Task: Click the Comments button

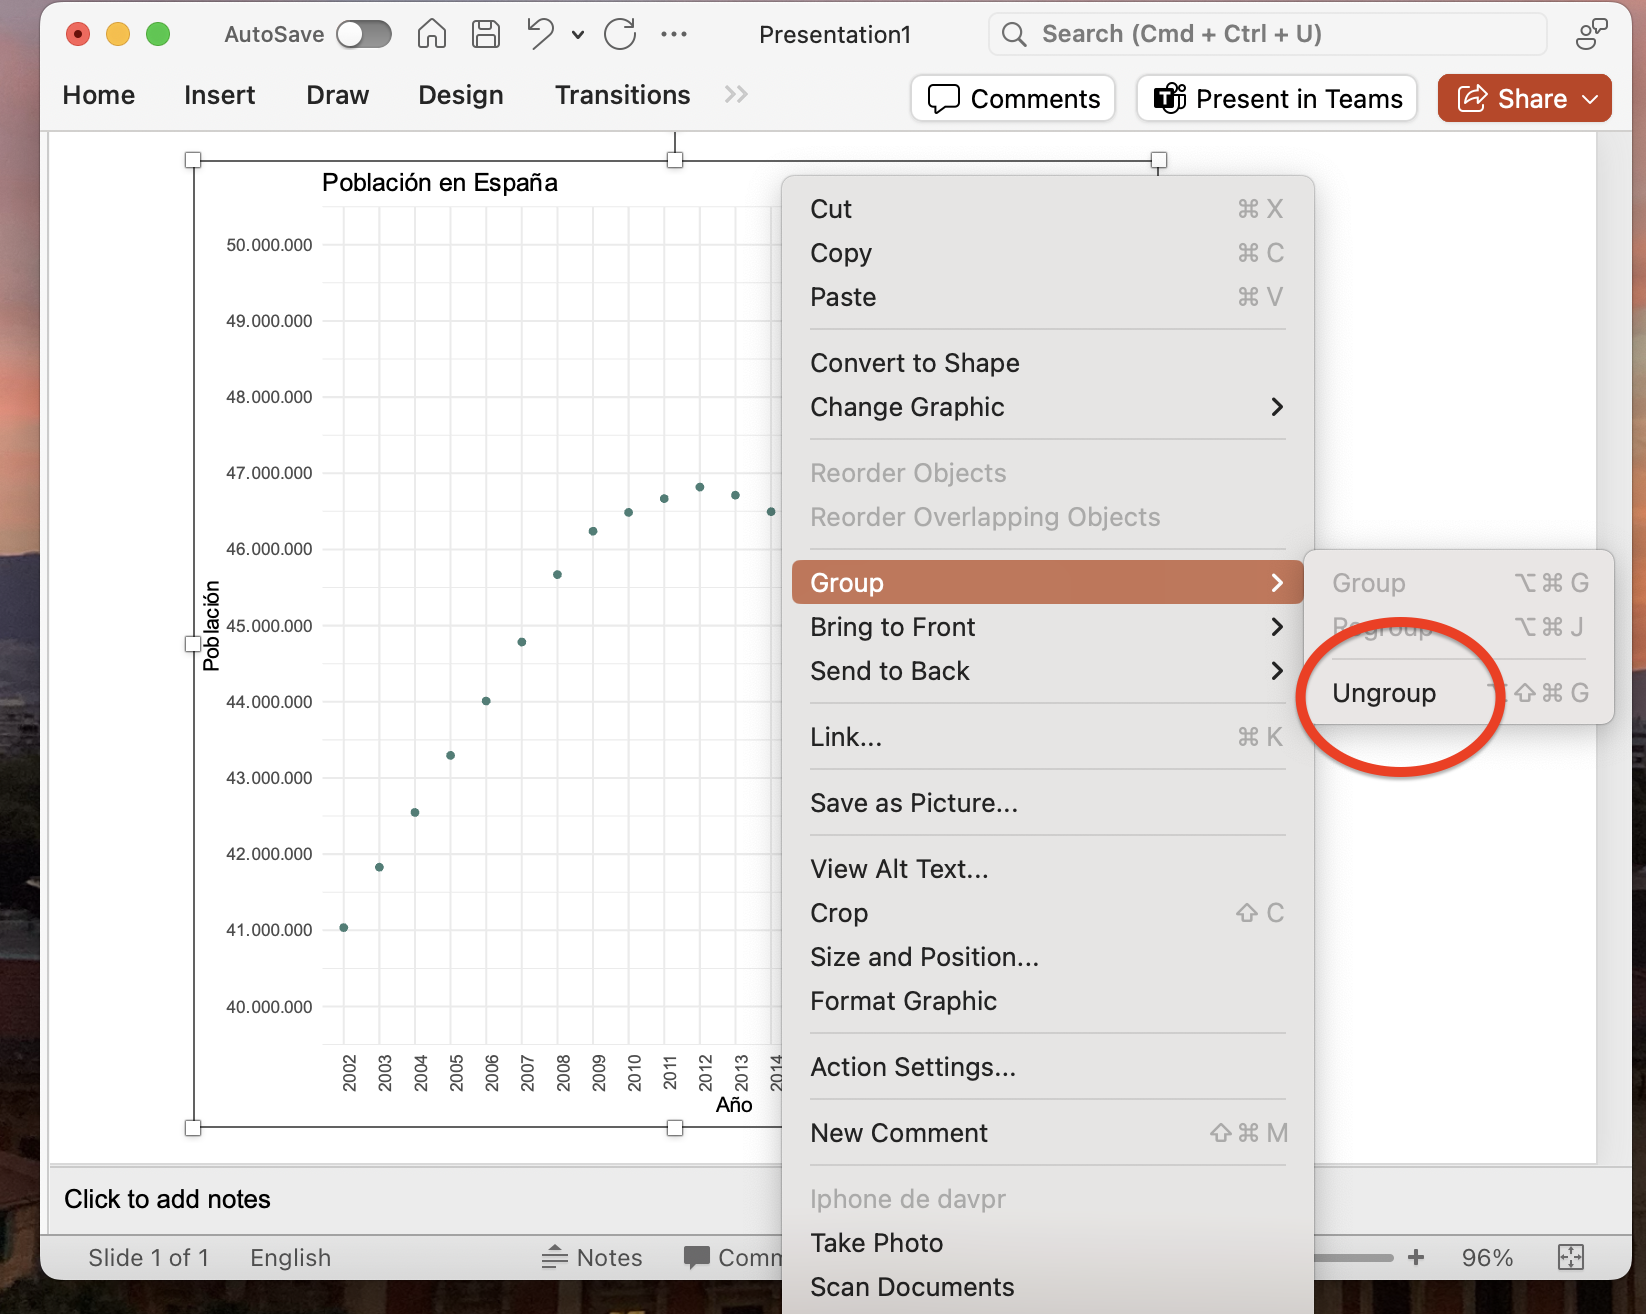Action: [x=1013, y=99]
